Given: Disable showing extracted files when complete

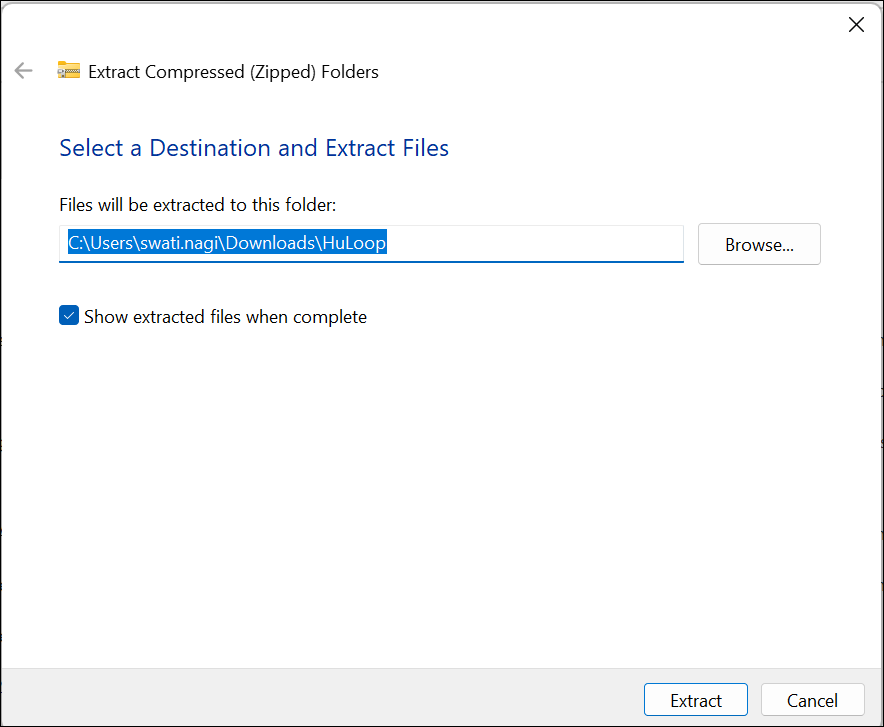Looking at the screenshot, I should 69,315.
